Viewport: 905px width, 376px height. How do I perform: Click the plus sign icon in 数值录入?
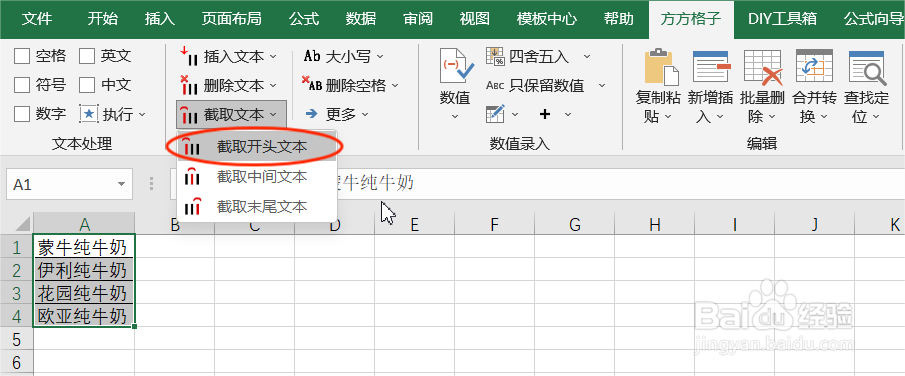545,114
